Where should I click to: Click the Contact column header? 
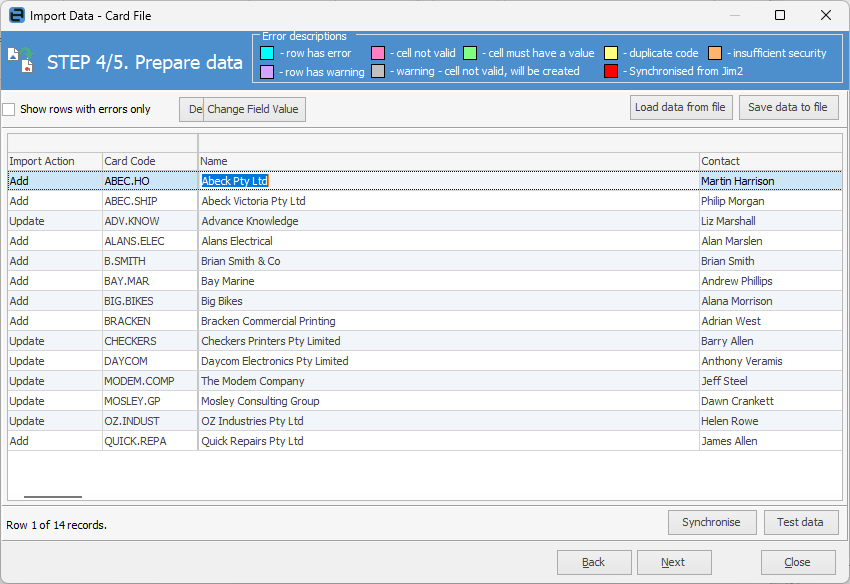(771, 161)
